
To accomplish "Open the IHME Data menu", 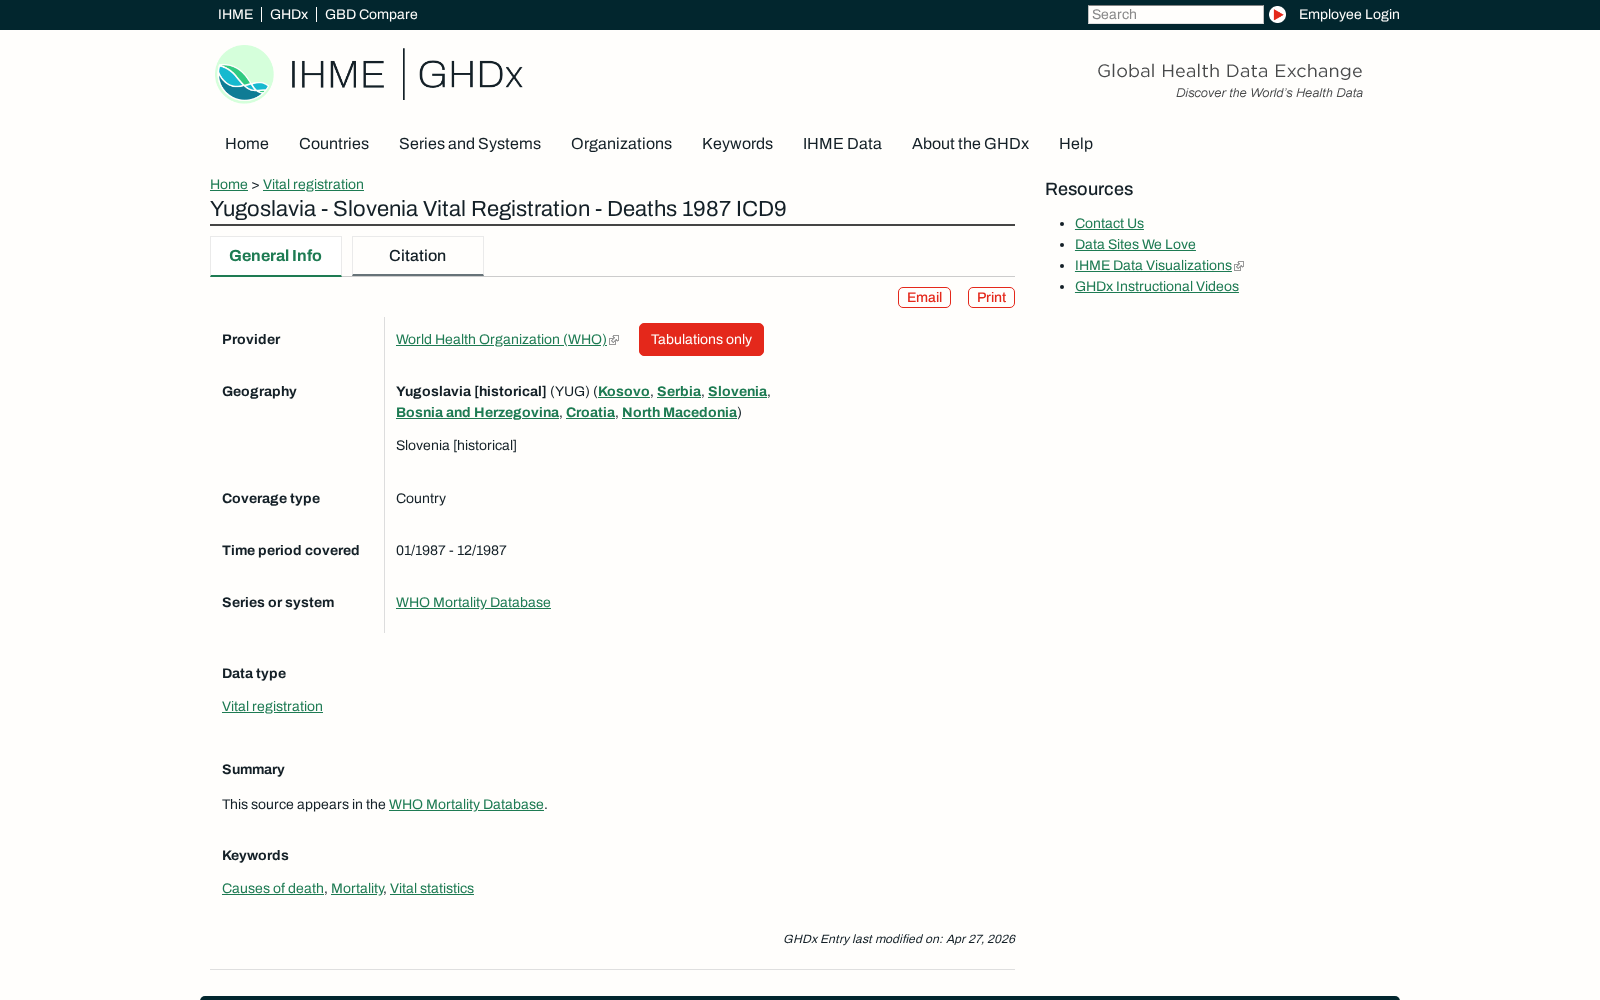I will [842, 144].
